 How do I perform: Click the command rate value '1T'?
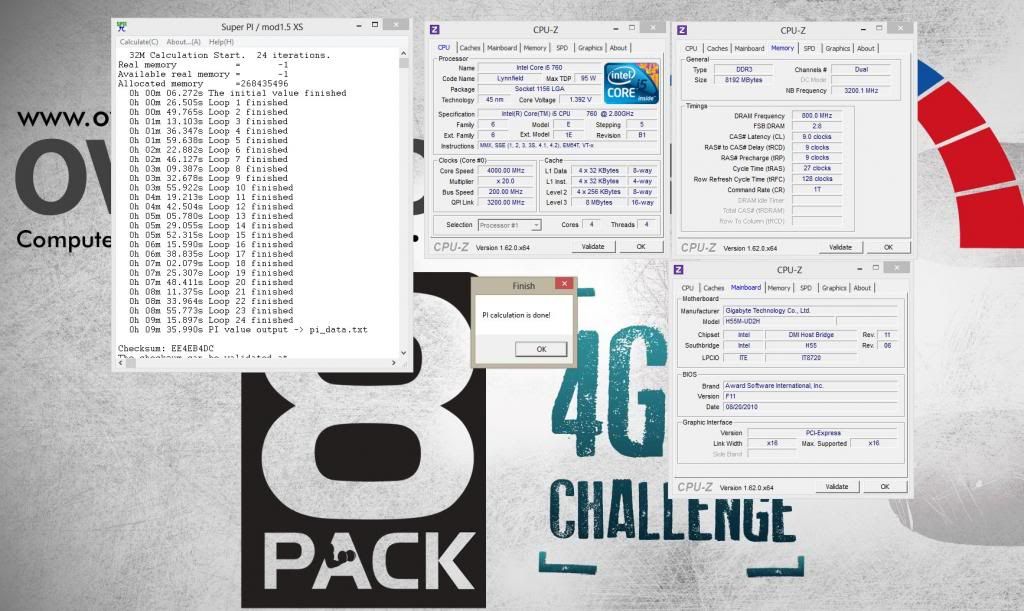817,189
